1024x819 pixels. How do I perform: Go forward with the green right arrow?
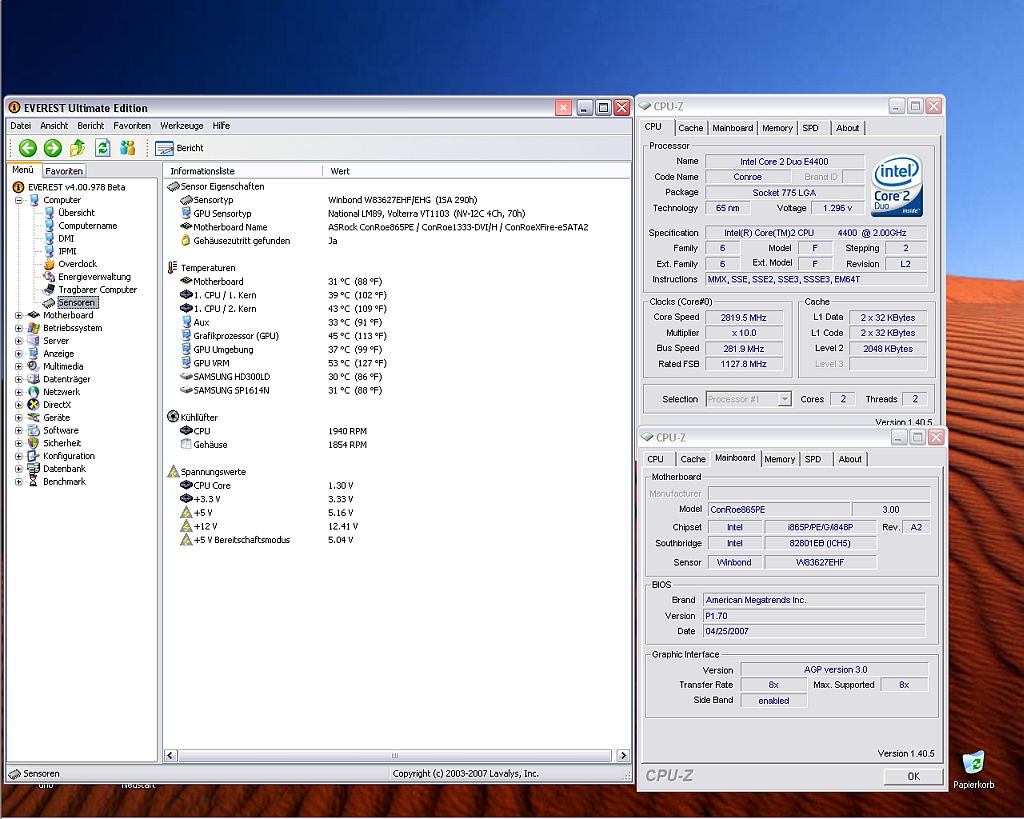click(52, 148)
